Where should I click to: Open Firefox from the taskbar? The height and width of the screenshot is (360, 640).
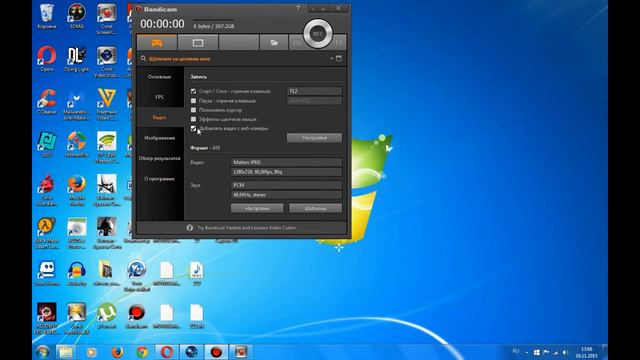[117, 352]
